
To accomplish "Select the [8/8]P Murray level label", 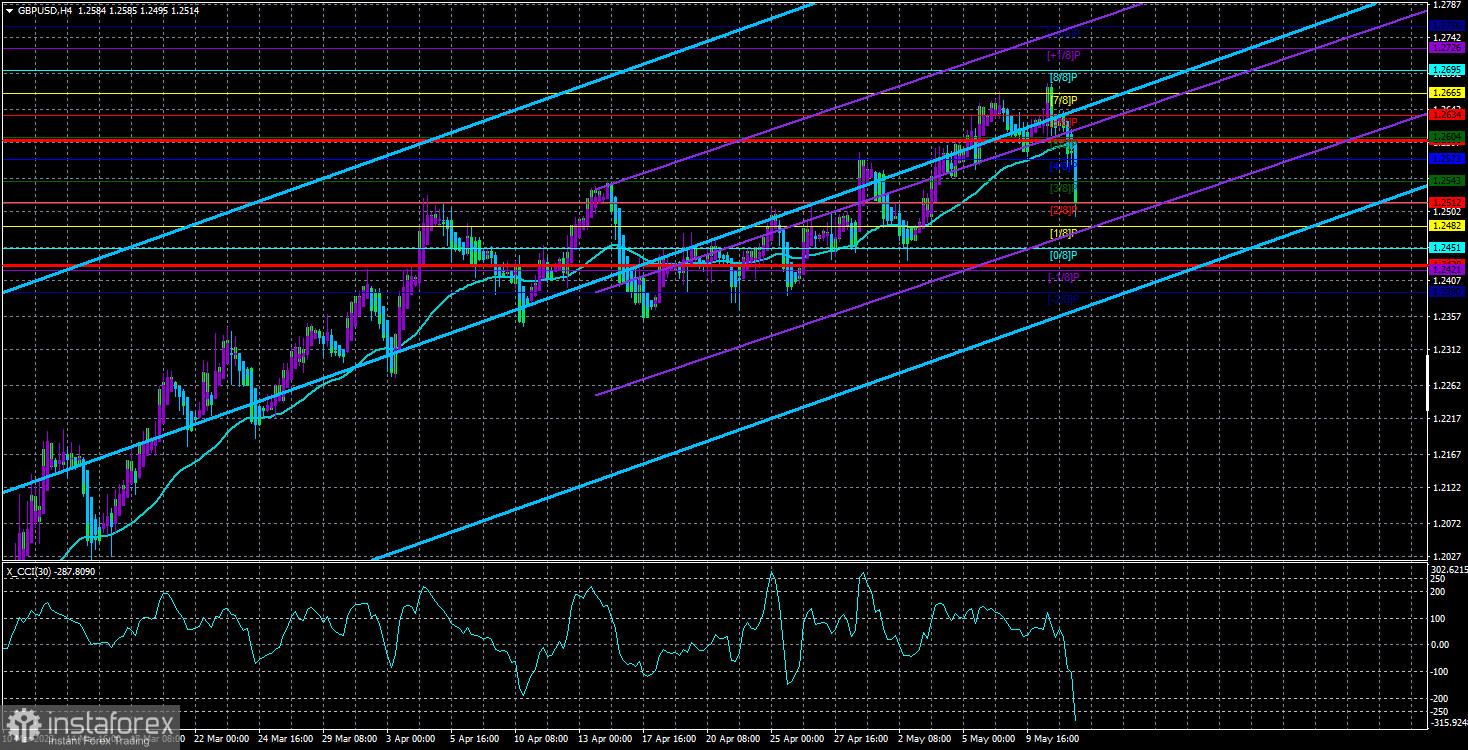I will [x=1063, y=78].
